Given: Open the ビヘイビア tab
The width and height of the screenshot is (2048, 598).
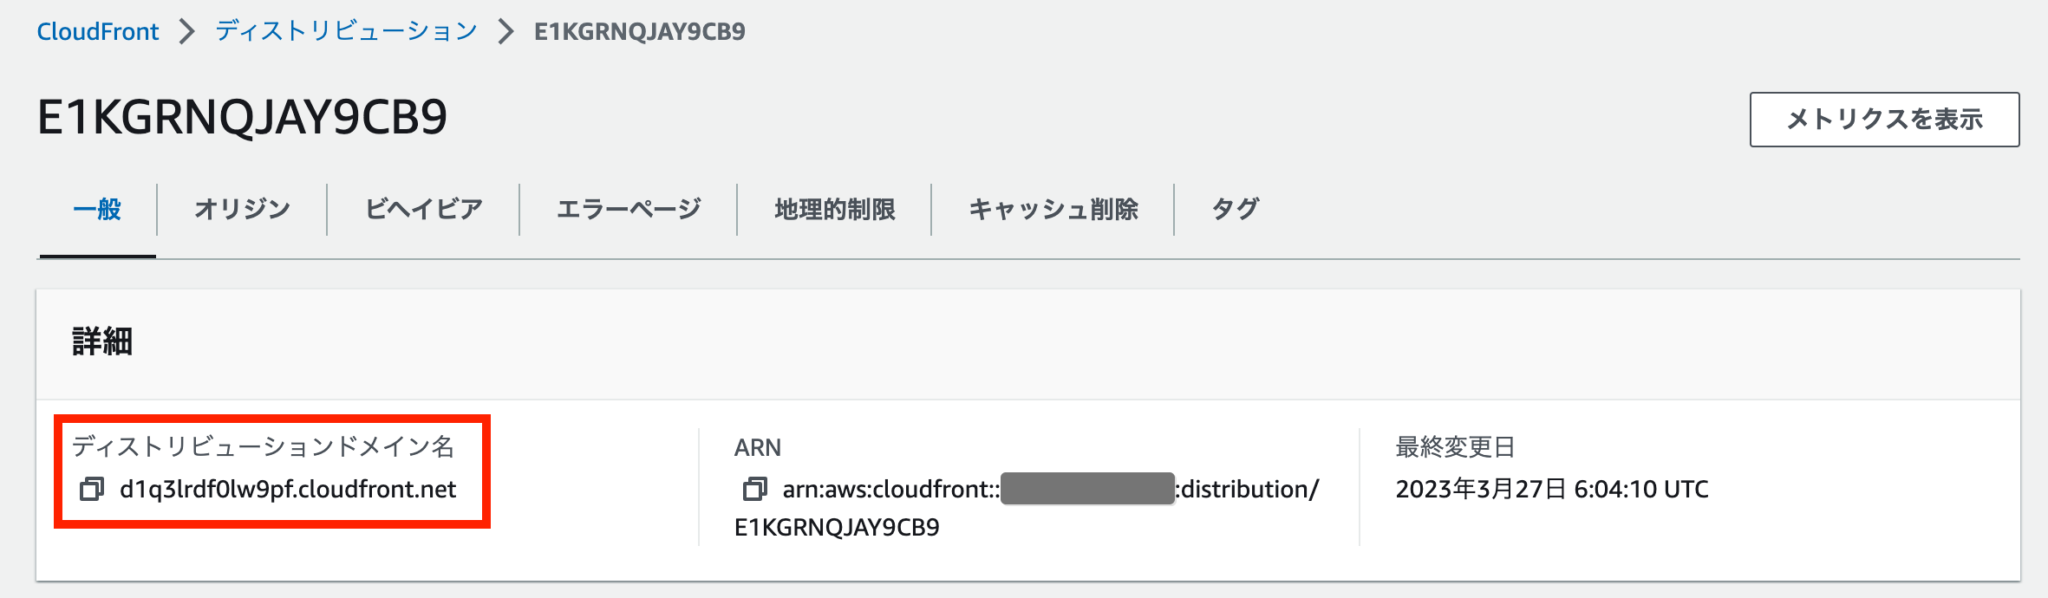Looking at the screenshot, I should click(422, 209).
